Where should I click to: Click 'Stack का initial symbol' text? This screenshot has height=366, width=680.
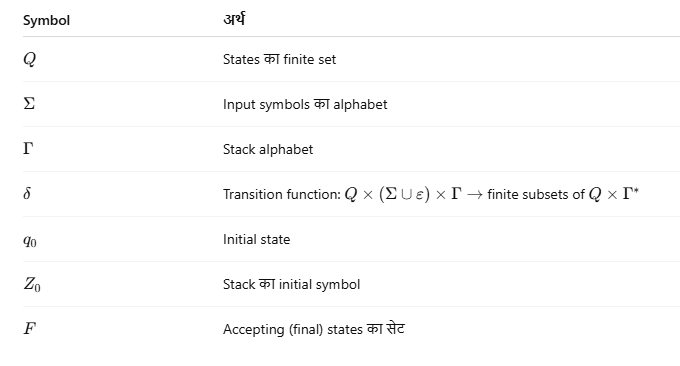point(291,284)
